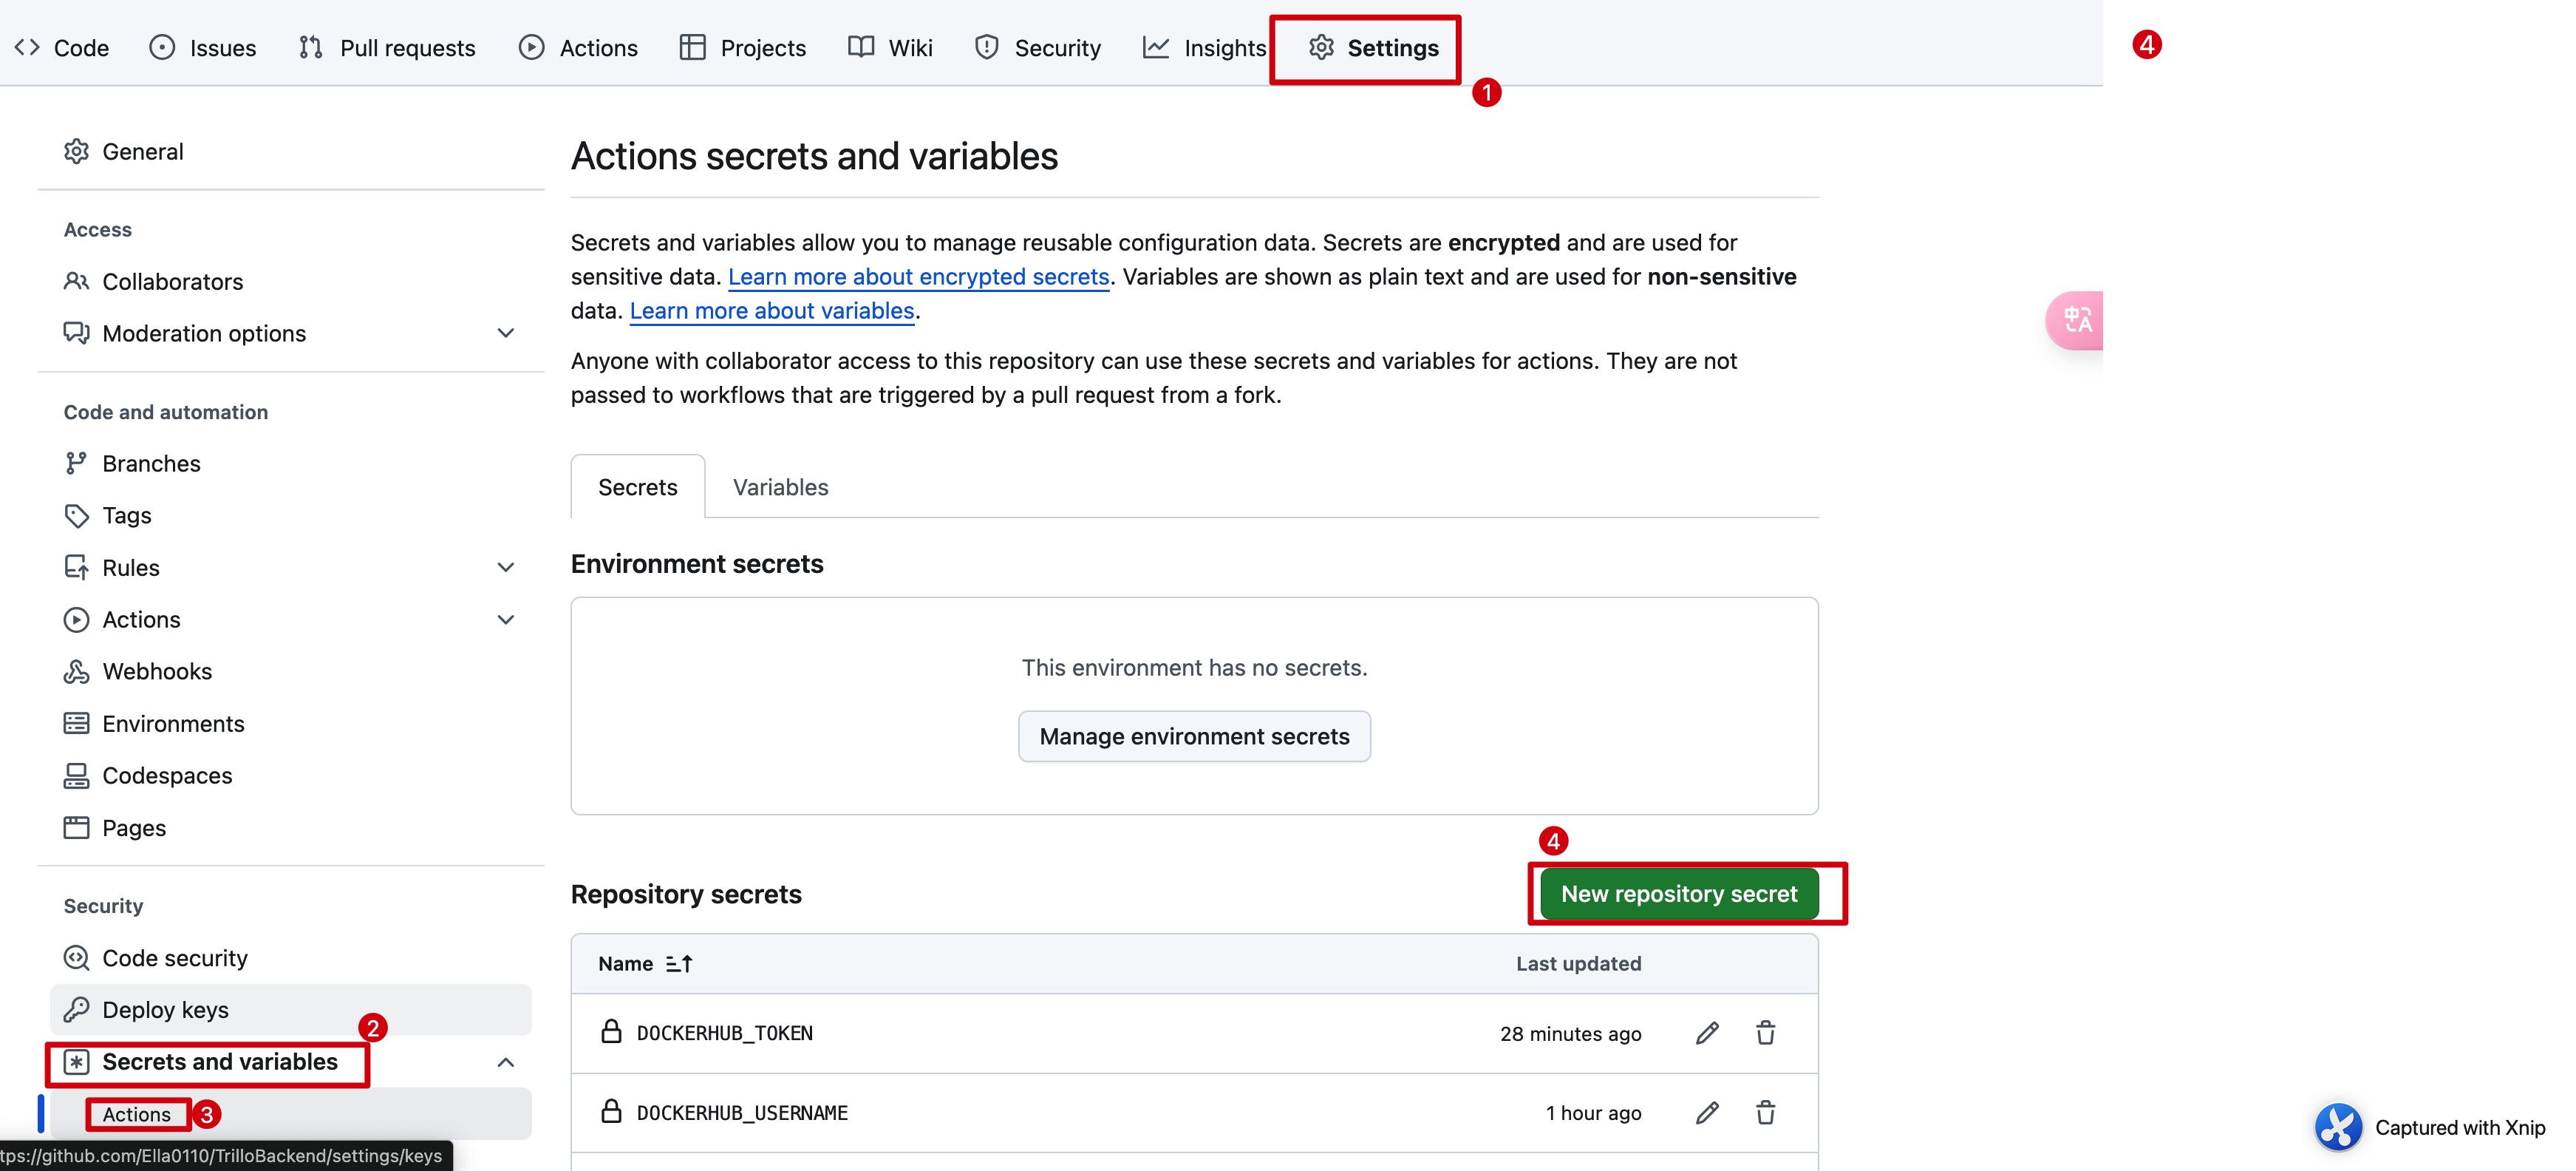
Task: Expand the Actions sidebar section chevron
Action: [506, 620]
